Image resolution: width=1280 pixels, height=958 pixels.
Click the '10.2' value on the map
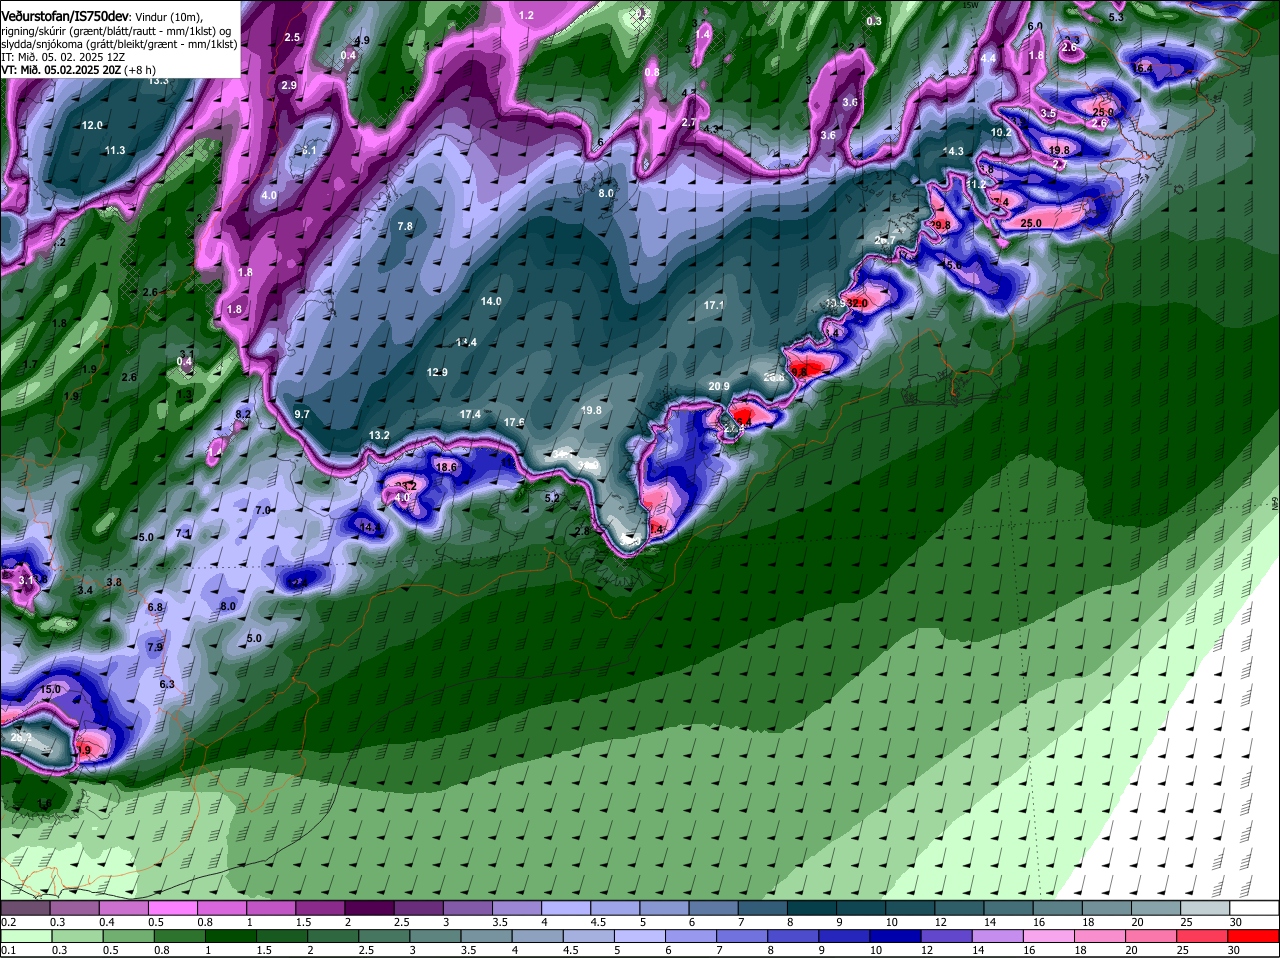1001,132
